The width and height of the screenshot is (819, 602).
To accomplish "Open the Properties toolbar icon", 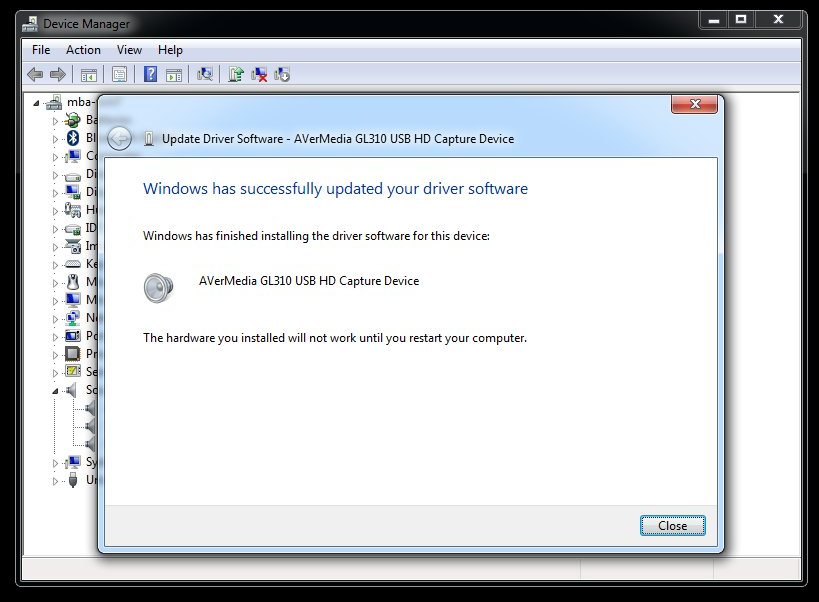I will 120,75.
